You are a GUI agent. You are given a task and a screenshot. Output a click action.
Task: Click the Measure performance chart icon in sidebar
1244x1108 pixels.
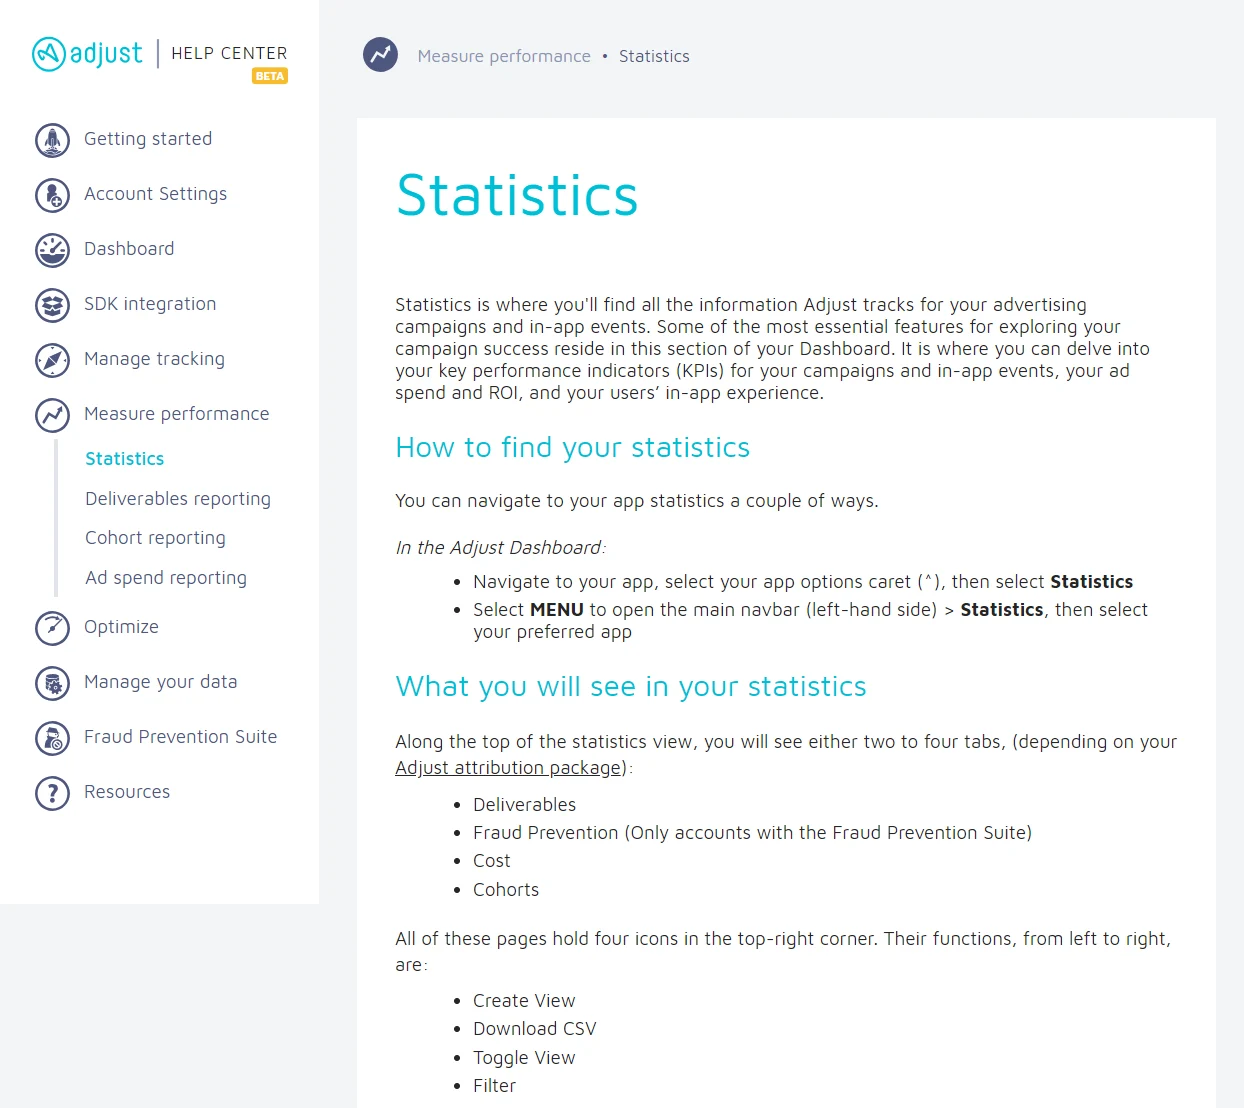tap(52, 415)
